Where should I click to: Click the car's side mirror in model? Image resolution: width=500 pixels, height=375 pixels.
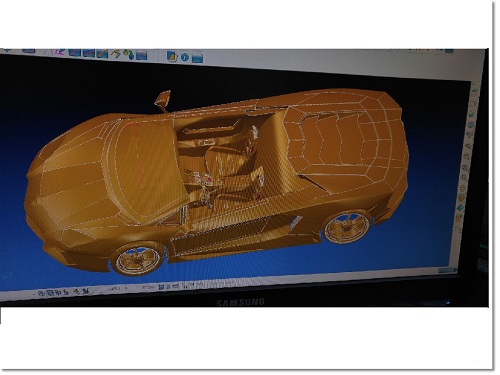click(x=163, y=99)
